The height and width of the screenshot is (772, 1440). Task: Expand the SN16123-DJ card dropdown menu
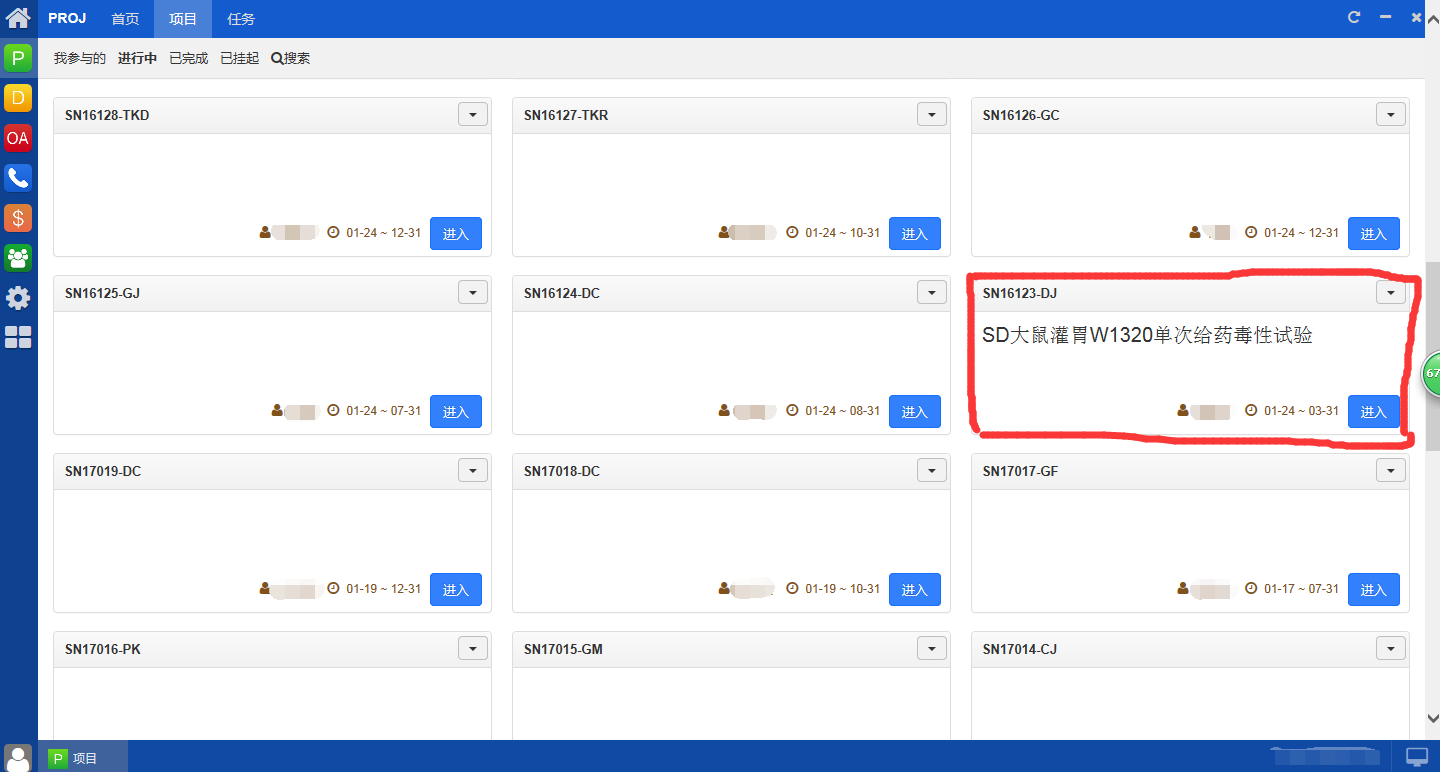coord(1391,293)
